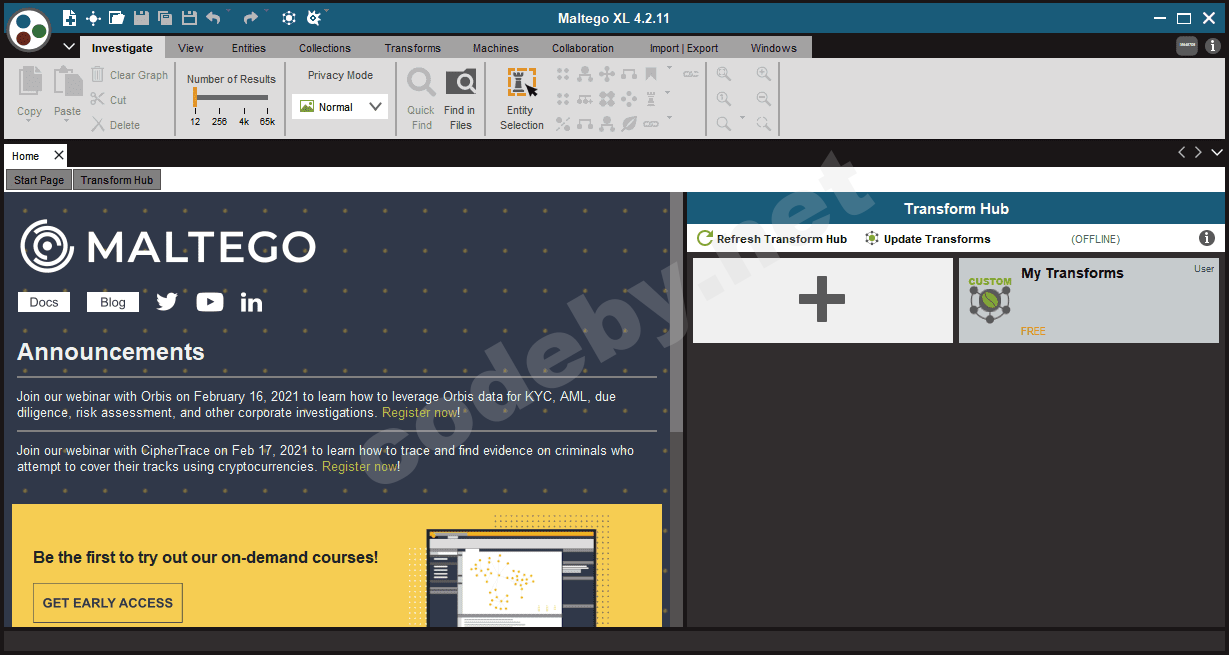1229x655 pixels.
Task: Click the bug-shaped gear icon in title bar
Action: pyautogui.click(x=313, y=18)
